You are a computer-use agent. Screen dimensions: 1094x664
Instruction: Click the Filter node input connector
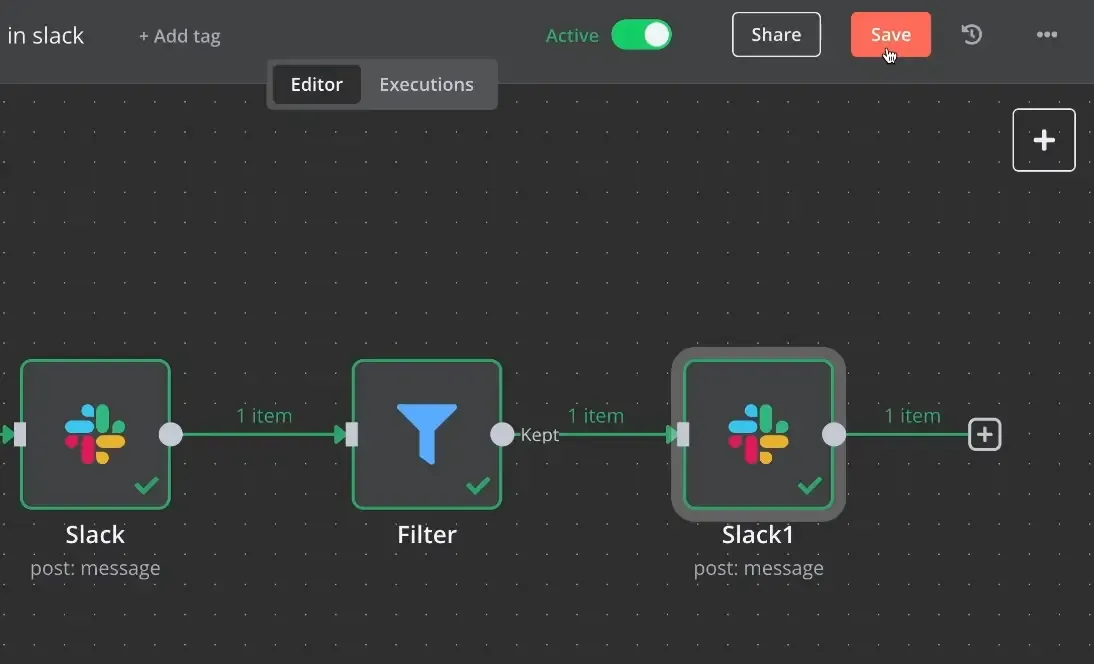[x=351, y=434]
